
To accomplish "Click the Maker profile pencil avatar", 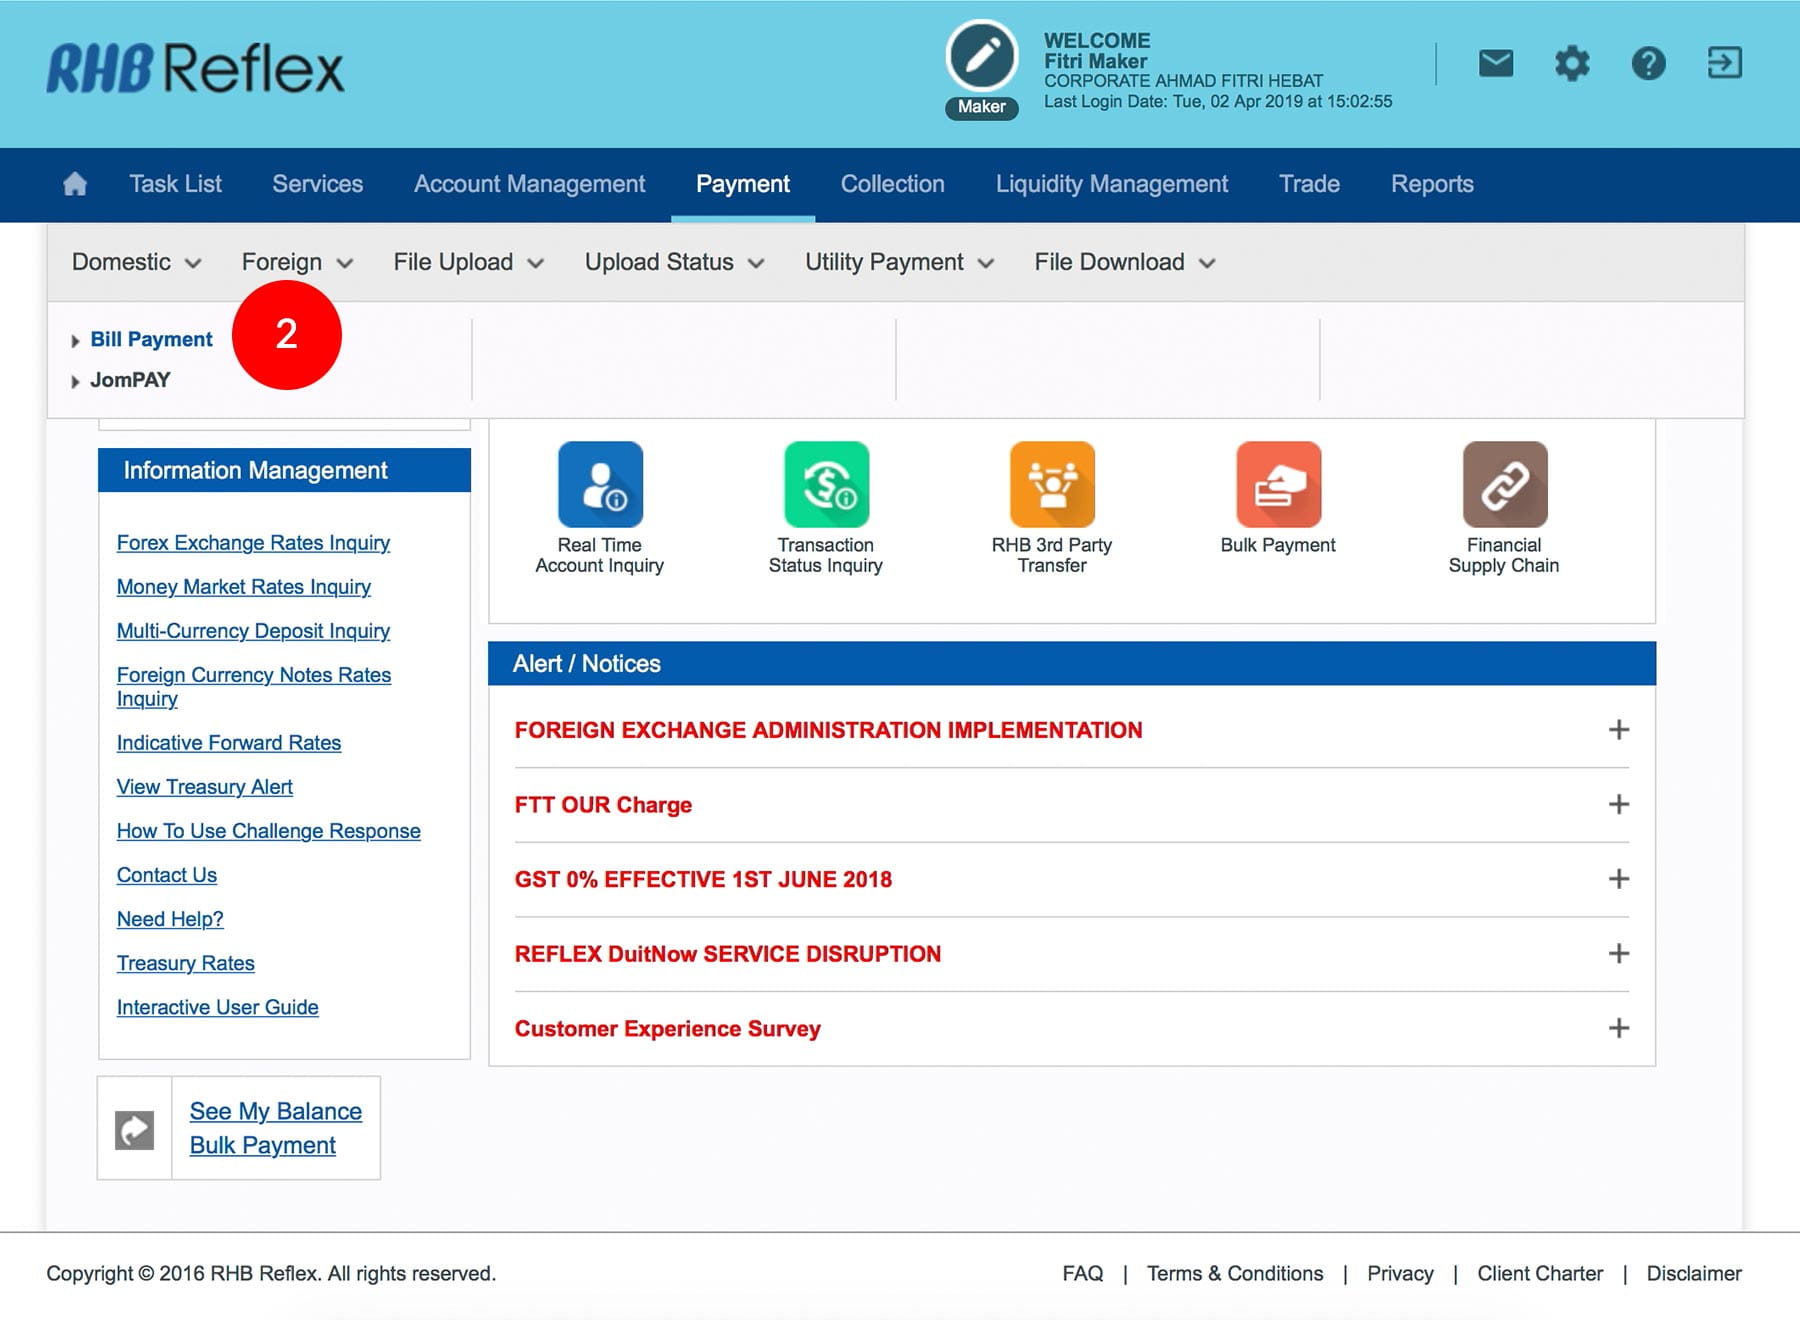I will 981,57.
